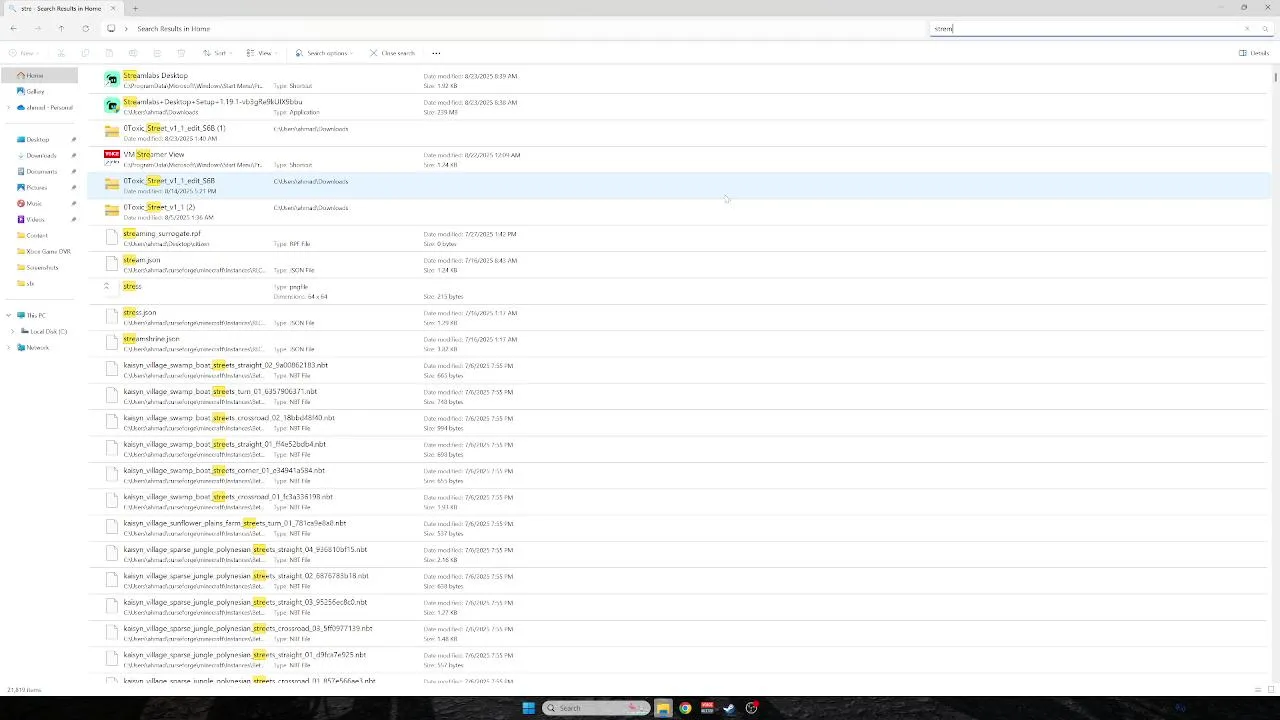Open the View dropdown

(x=264, y=53)
